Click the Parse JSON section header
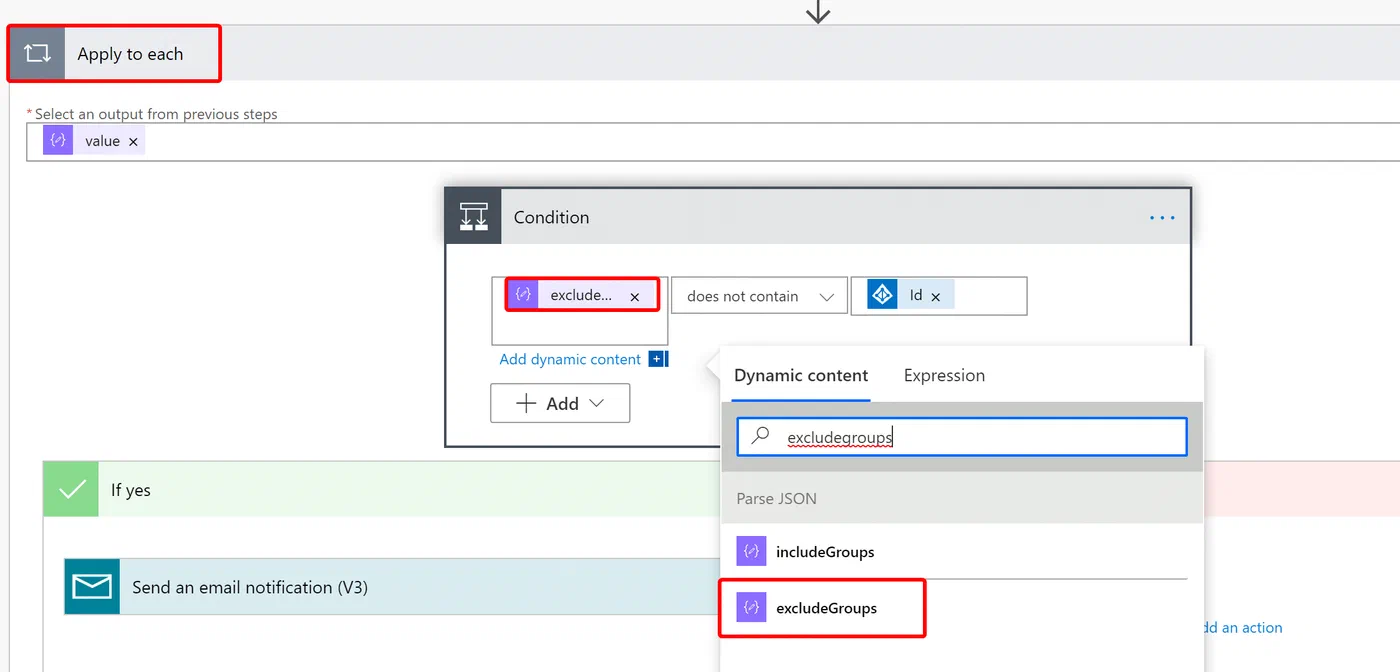This screenshot has height=672, width=1400. click(962, 498)
